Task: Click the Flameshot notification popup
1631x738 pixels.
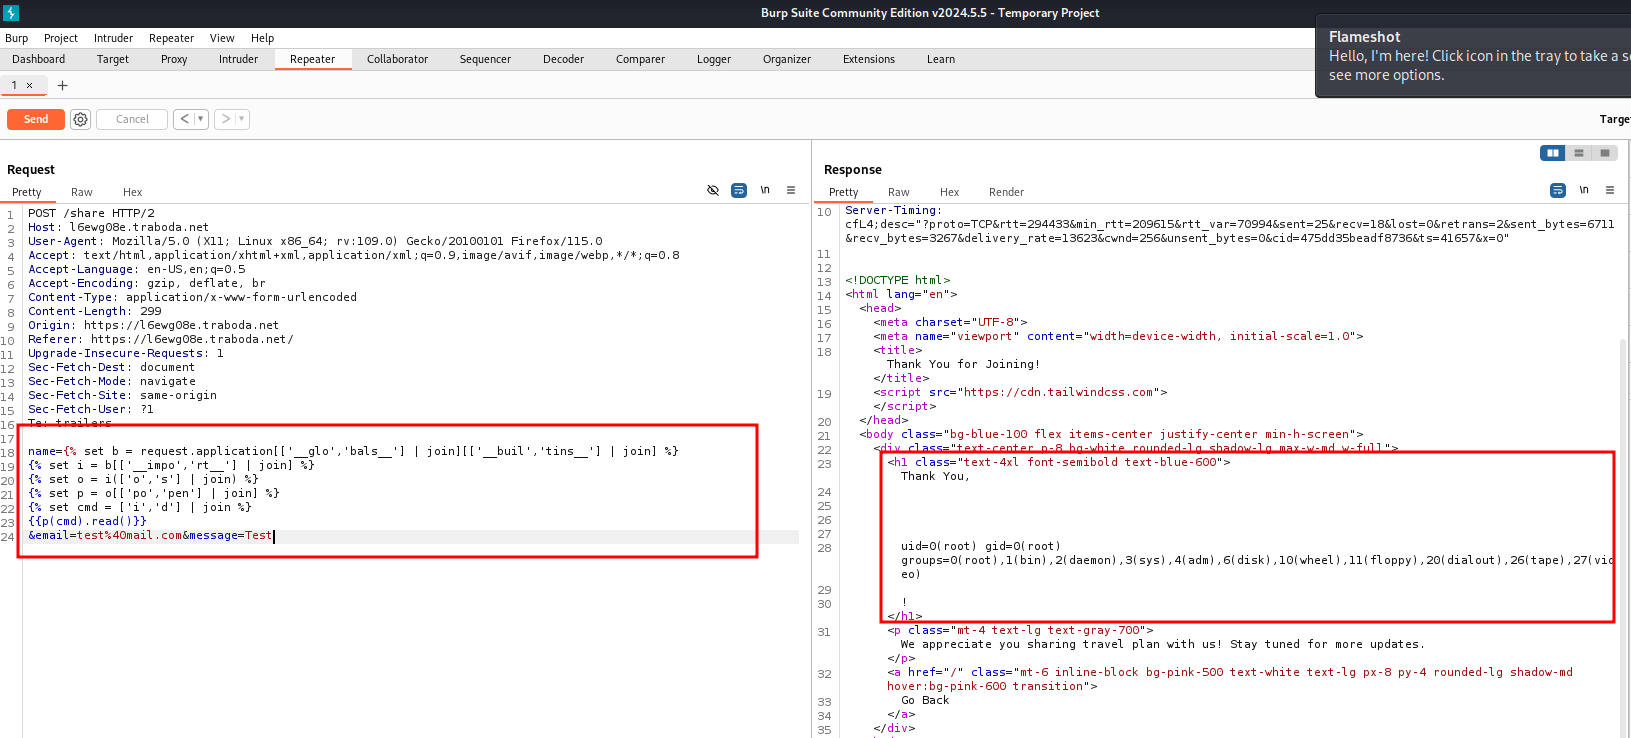Action: [1473, 56]
